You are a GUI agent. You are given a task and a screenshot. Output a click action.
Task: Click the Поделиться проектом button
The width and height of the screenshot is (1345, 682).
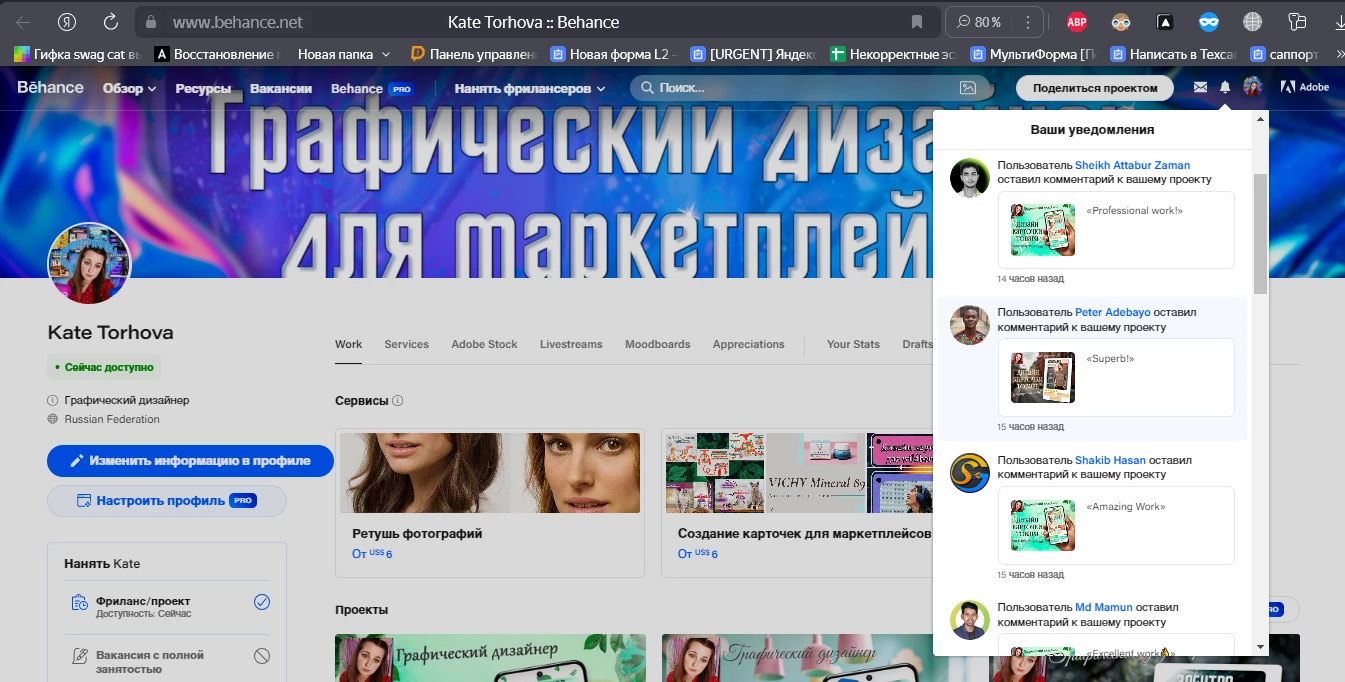pos(1095,88)
